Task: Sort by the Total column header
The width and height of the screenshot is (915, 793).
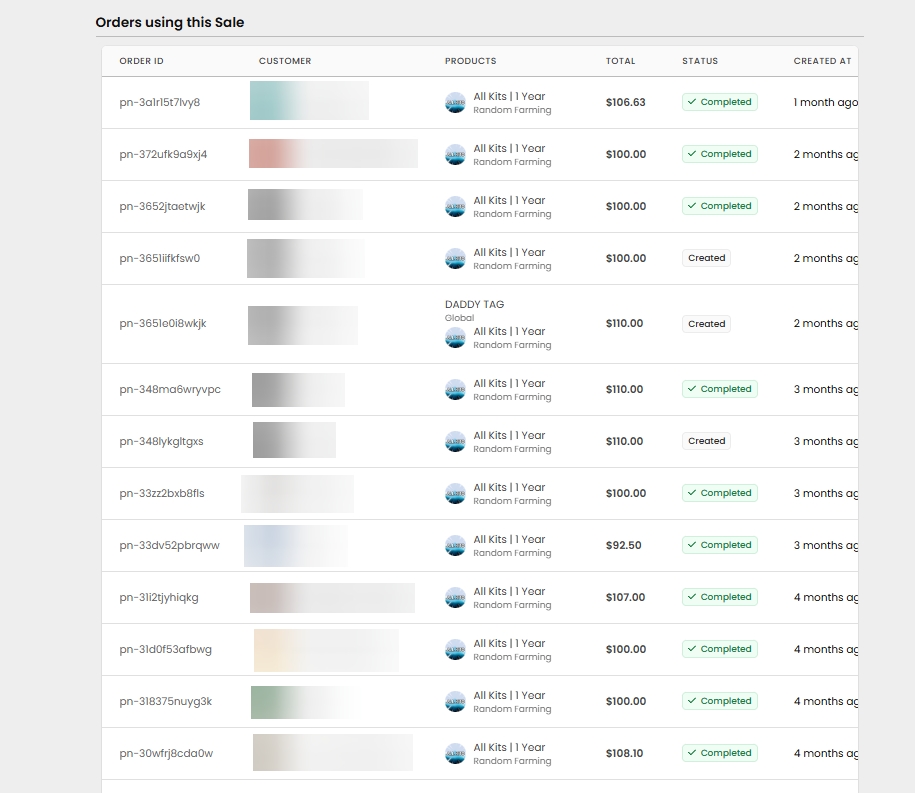Action: click(x=620, y=61)
